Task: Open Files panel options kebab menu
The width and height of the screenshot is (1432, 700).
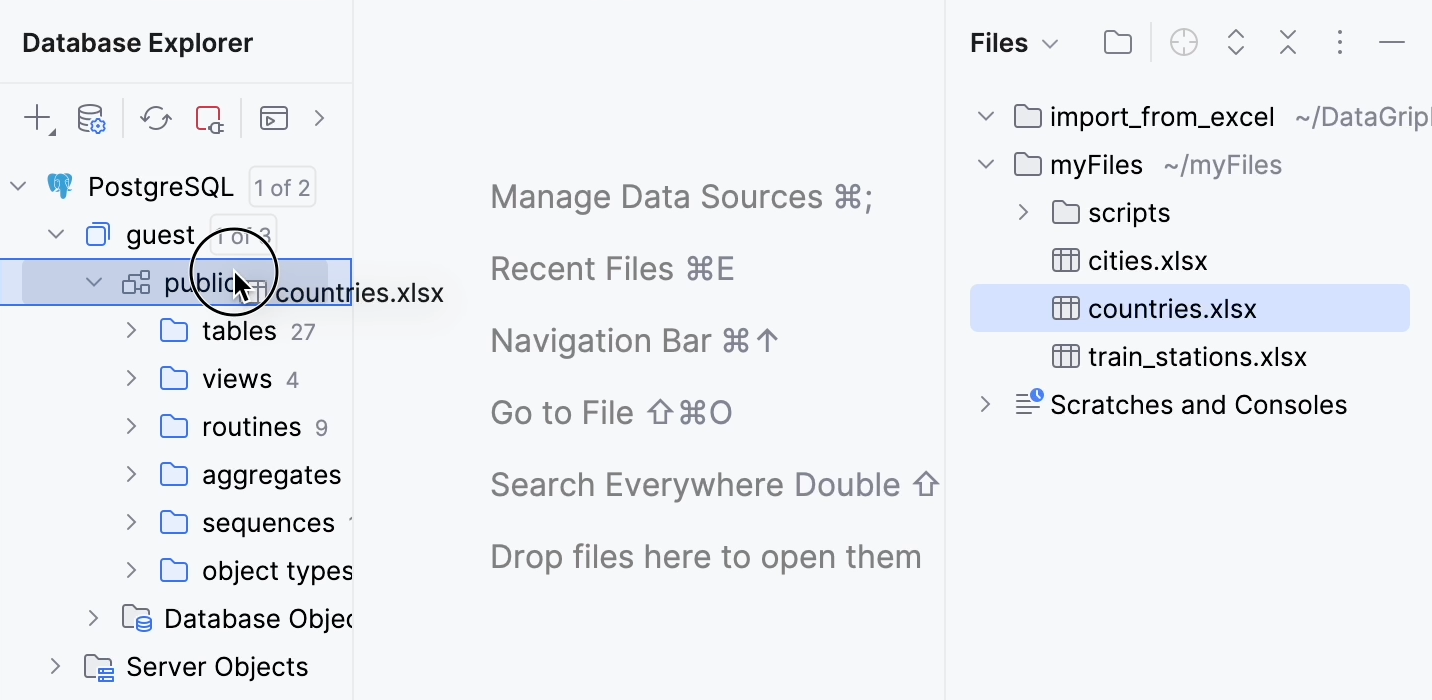Action: coord(1340,42)
